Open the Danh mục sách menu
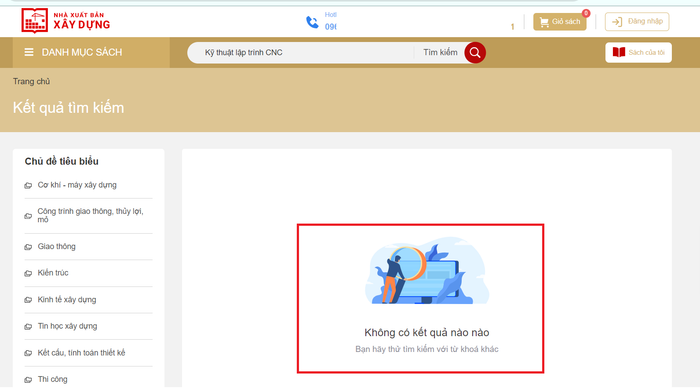This screenshot has width=700, height=390. click(x=91, y=52)
